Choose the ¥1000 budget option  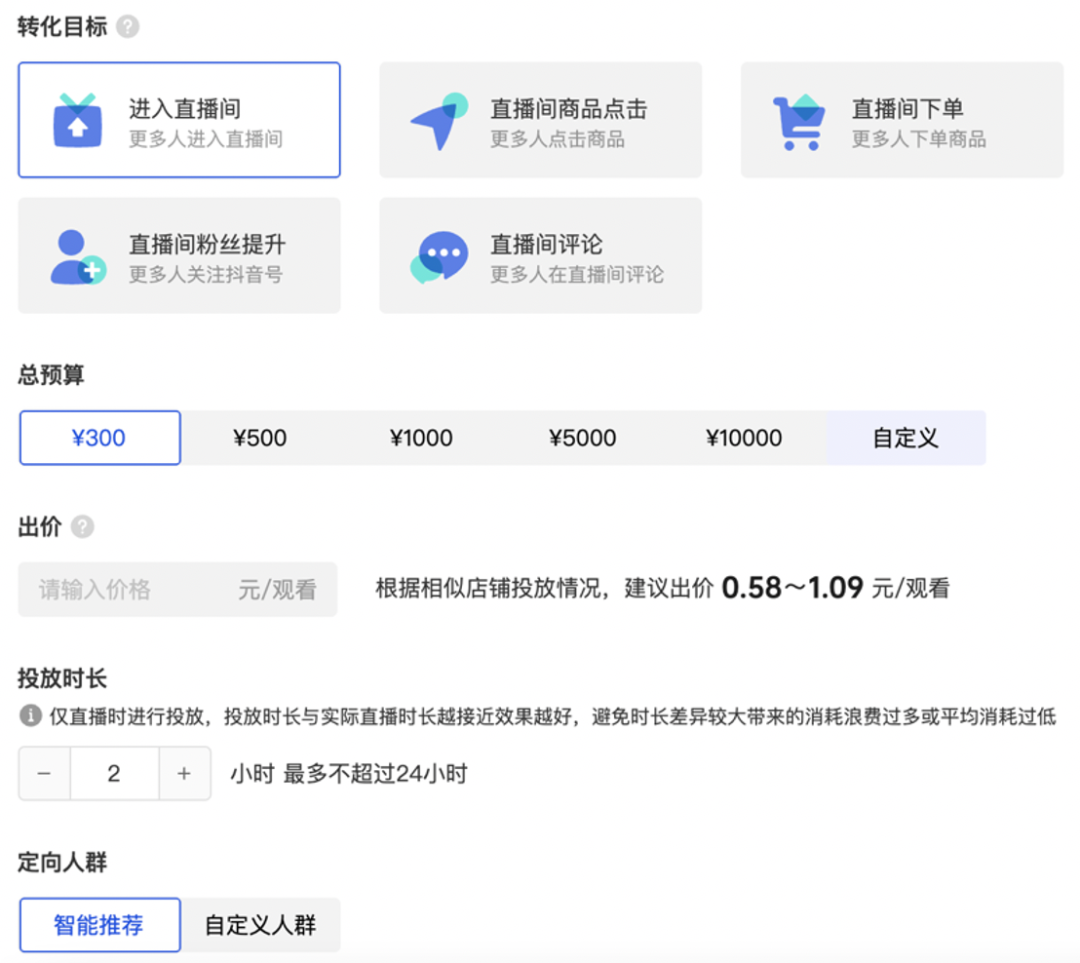[421, 438]
